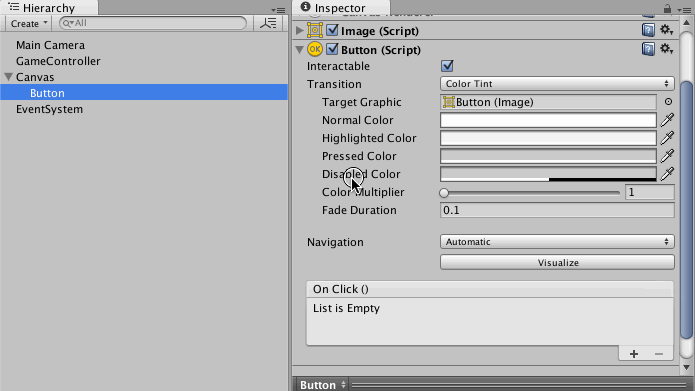Click the On Click () list header
The image size is (695, 391).
[x=490, y=289]
